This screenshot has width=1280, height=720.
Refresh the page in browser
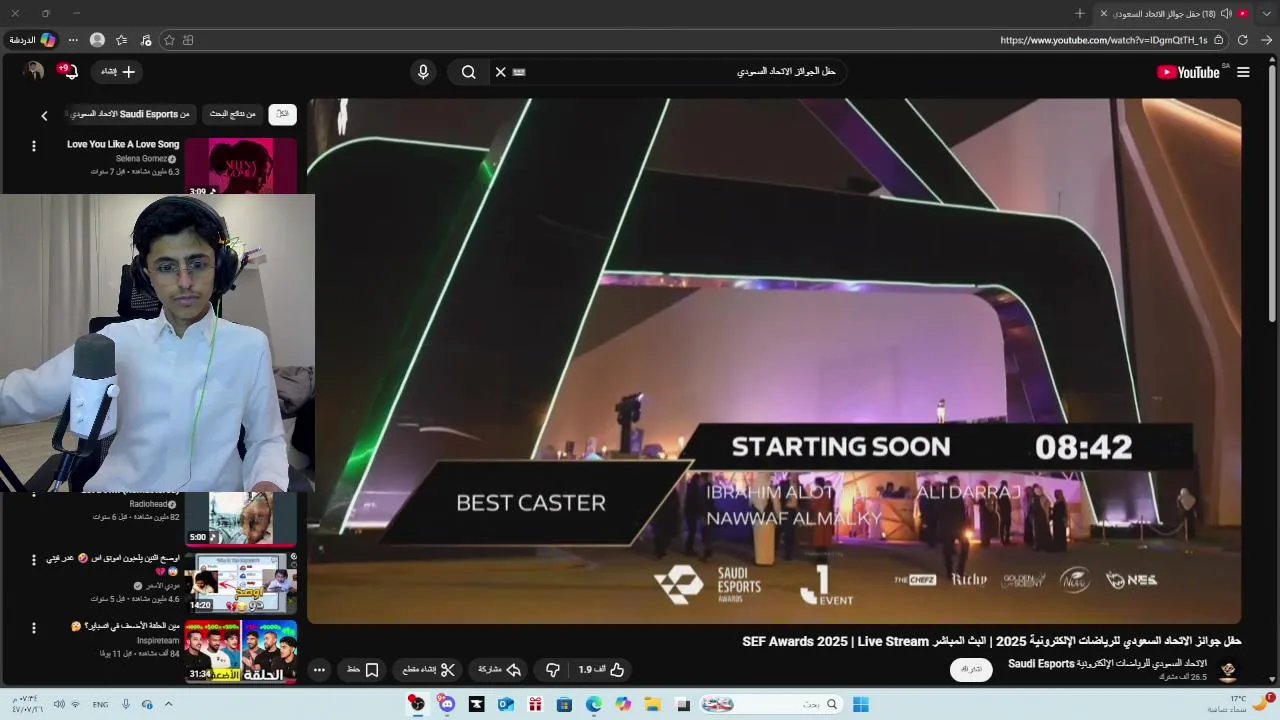(x=1243, y=40)
